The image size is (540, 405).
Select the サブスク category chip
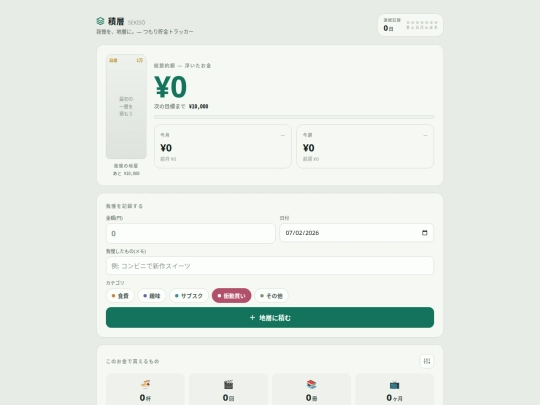click(x=189, y=296)
